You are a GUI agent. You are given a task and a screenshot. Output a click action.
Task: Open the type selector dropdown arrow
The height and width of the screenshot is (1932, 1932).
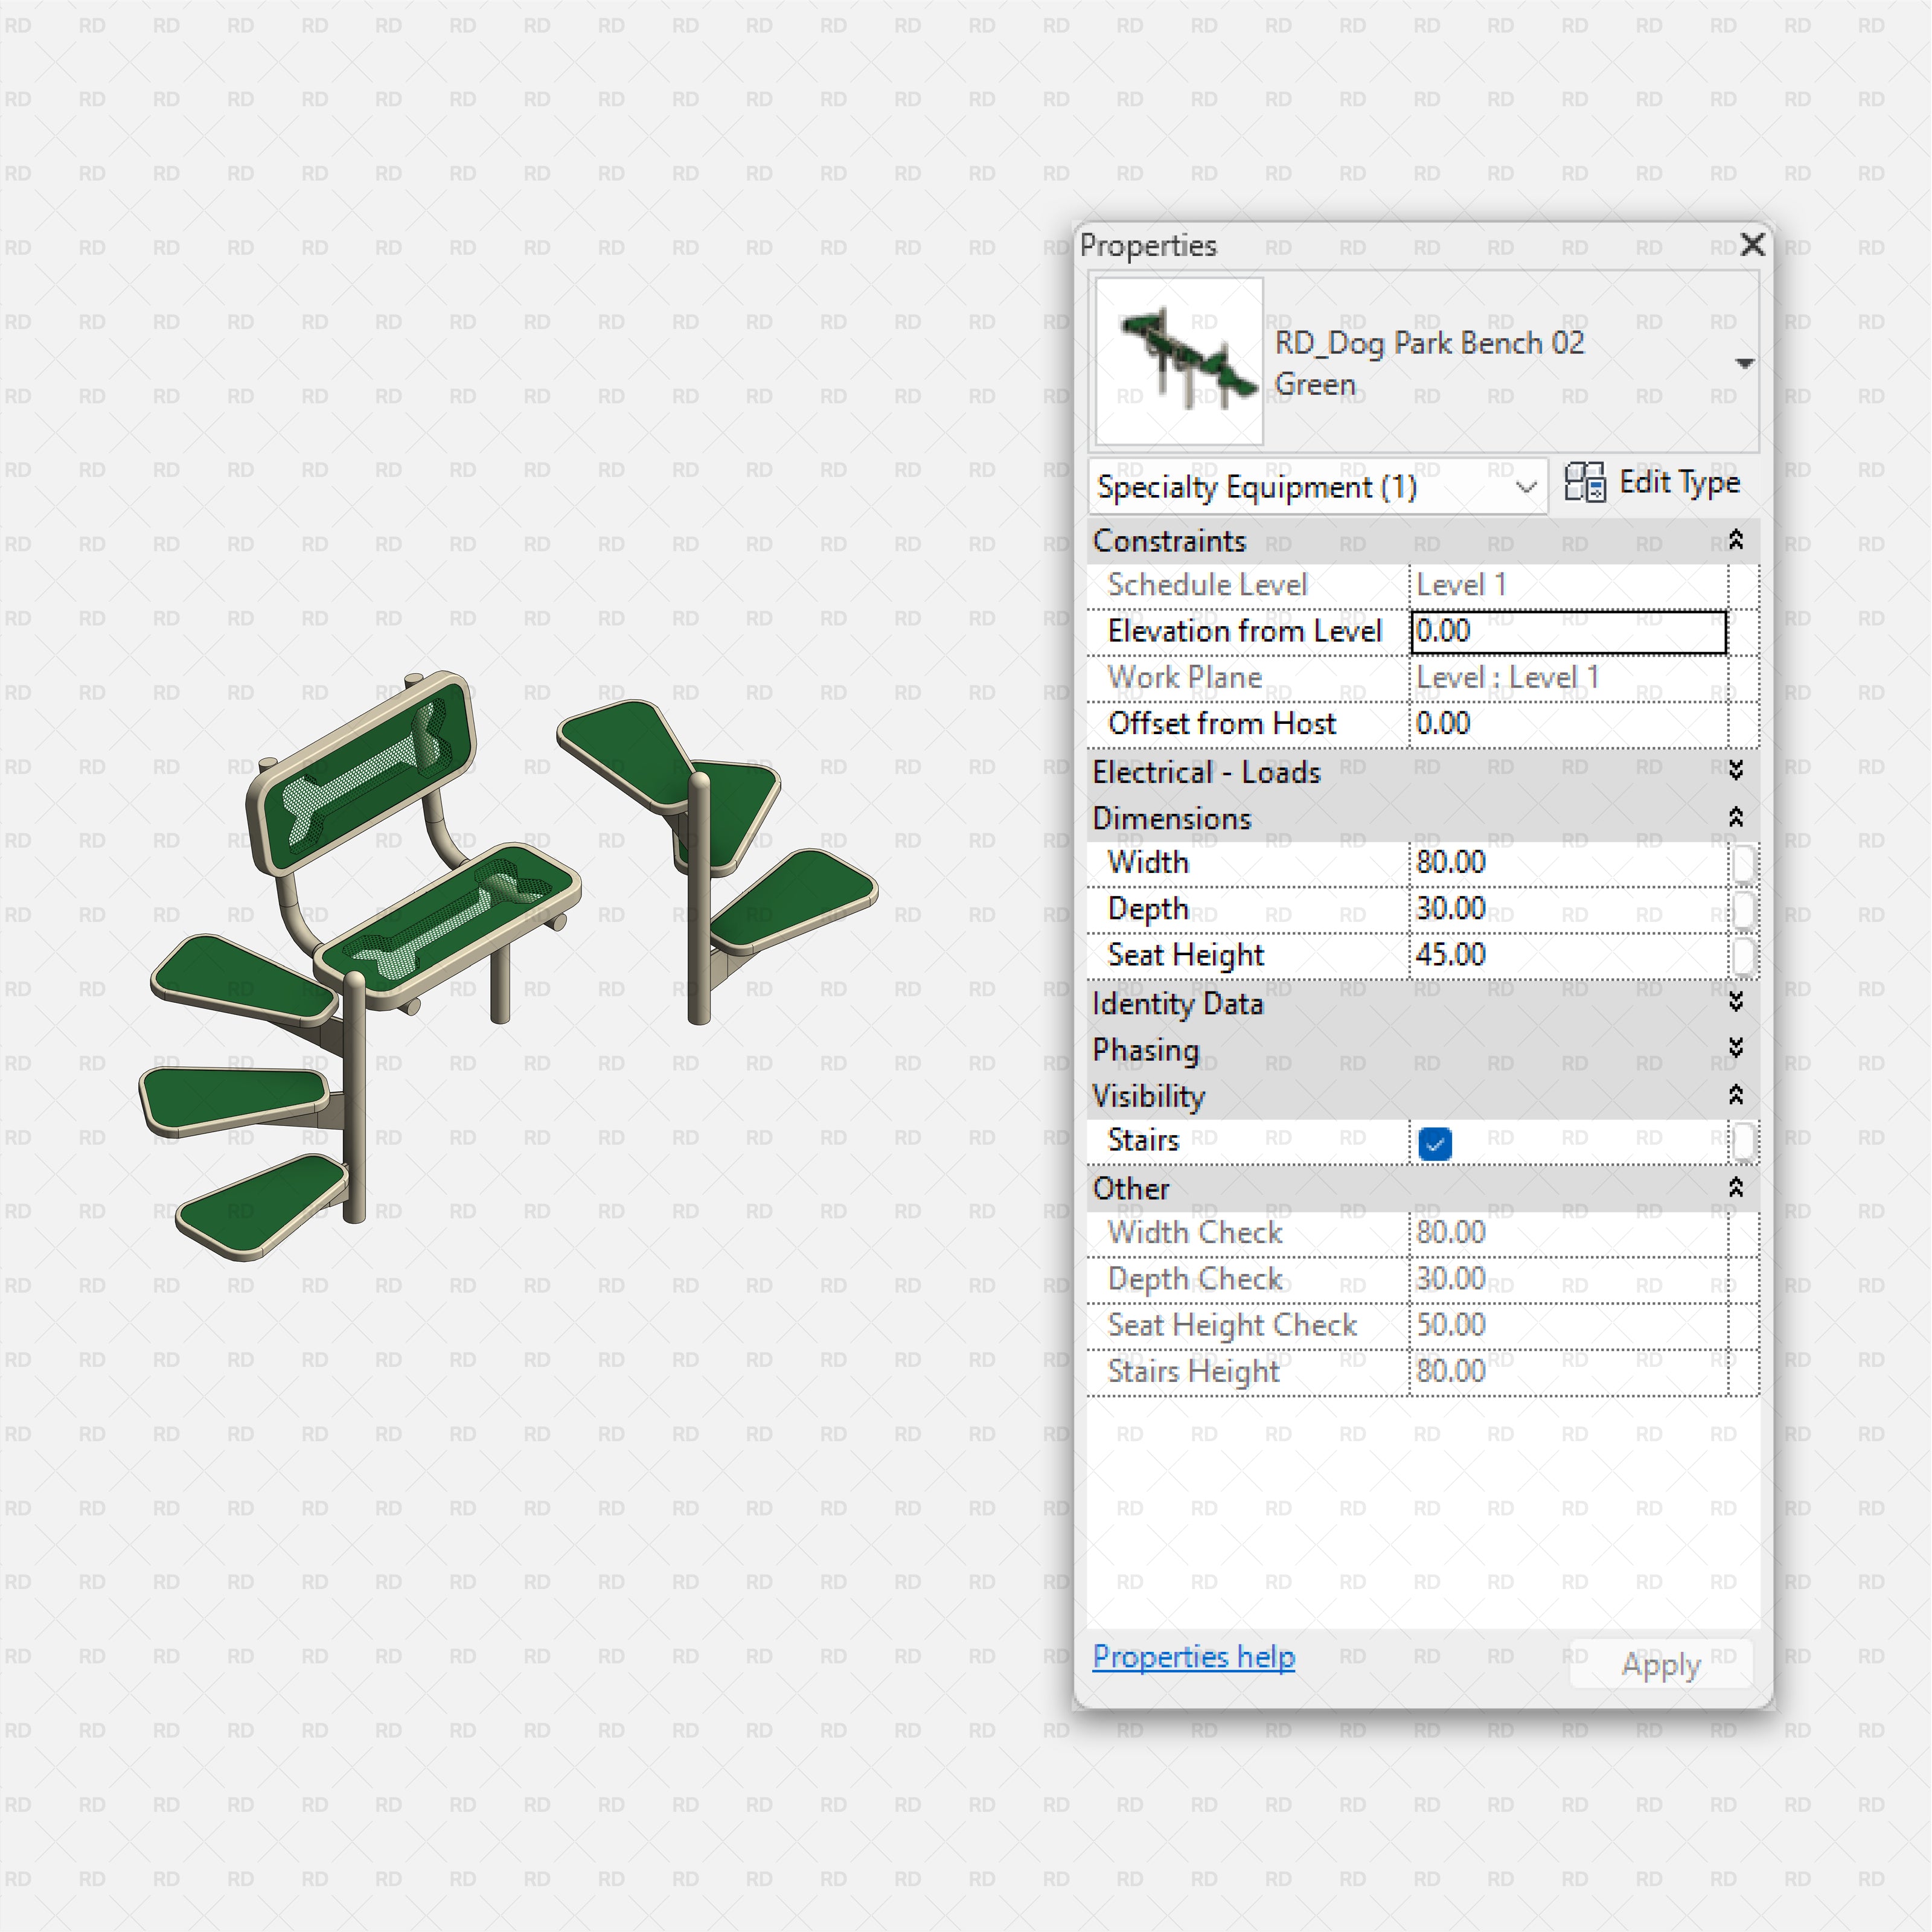coord(1744,363)
